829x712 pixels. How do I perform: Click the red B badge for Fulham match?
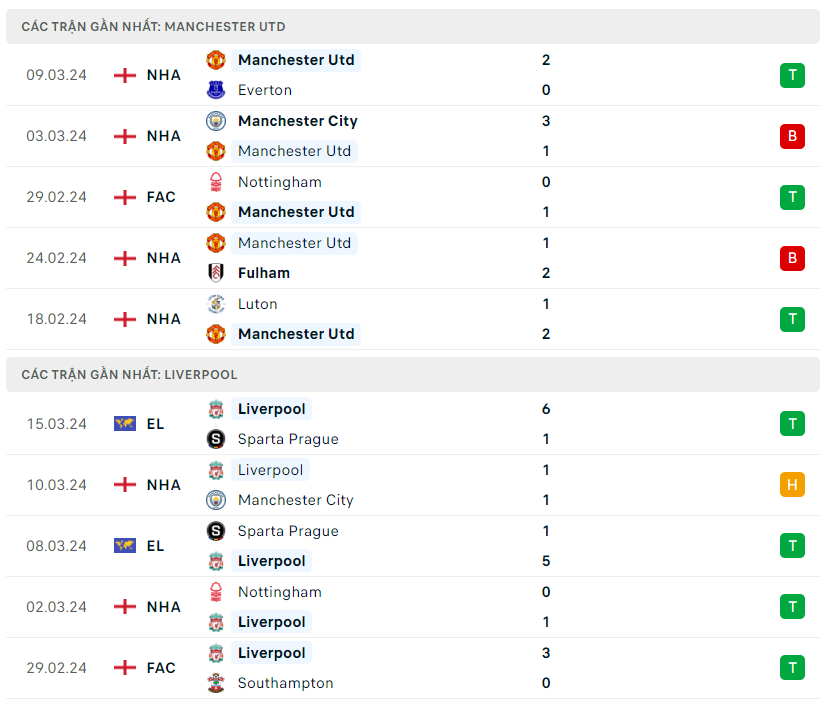pos(792,258)
